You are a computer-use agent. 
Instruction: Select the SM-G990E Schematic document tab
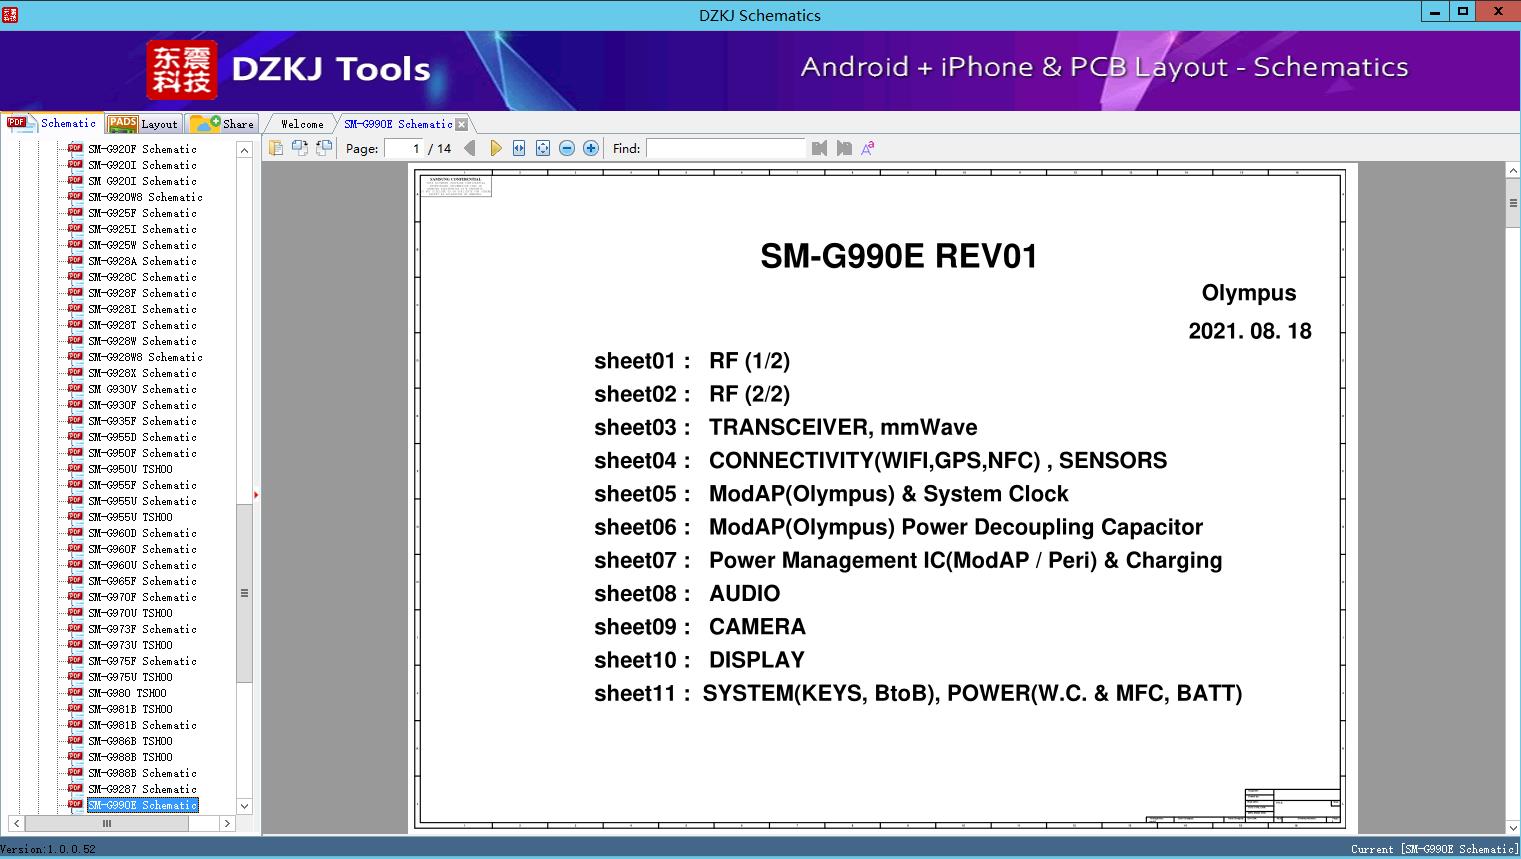pos(398,124)
